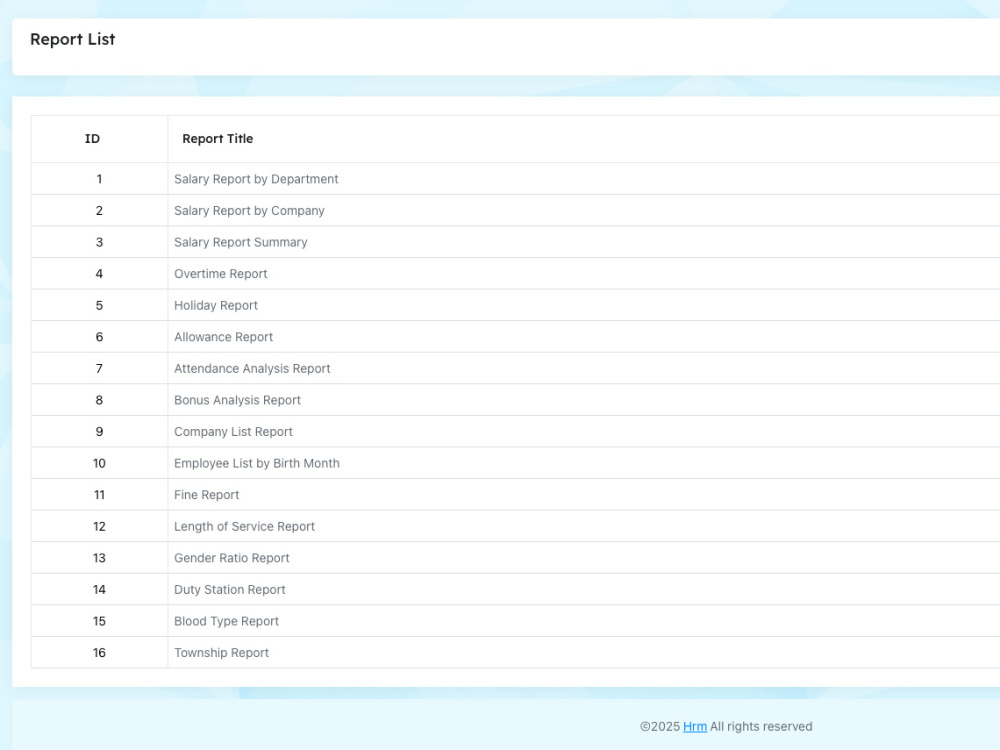The image size is (1000, 750).
Task: Open the Overtime Report entry
Action: pos(221,274)
